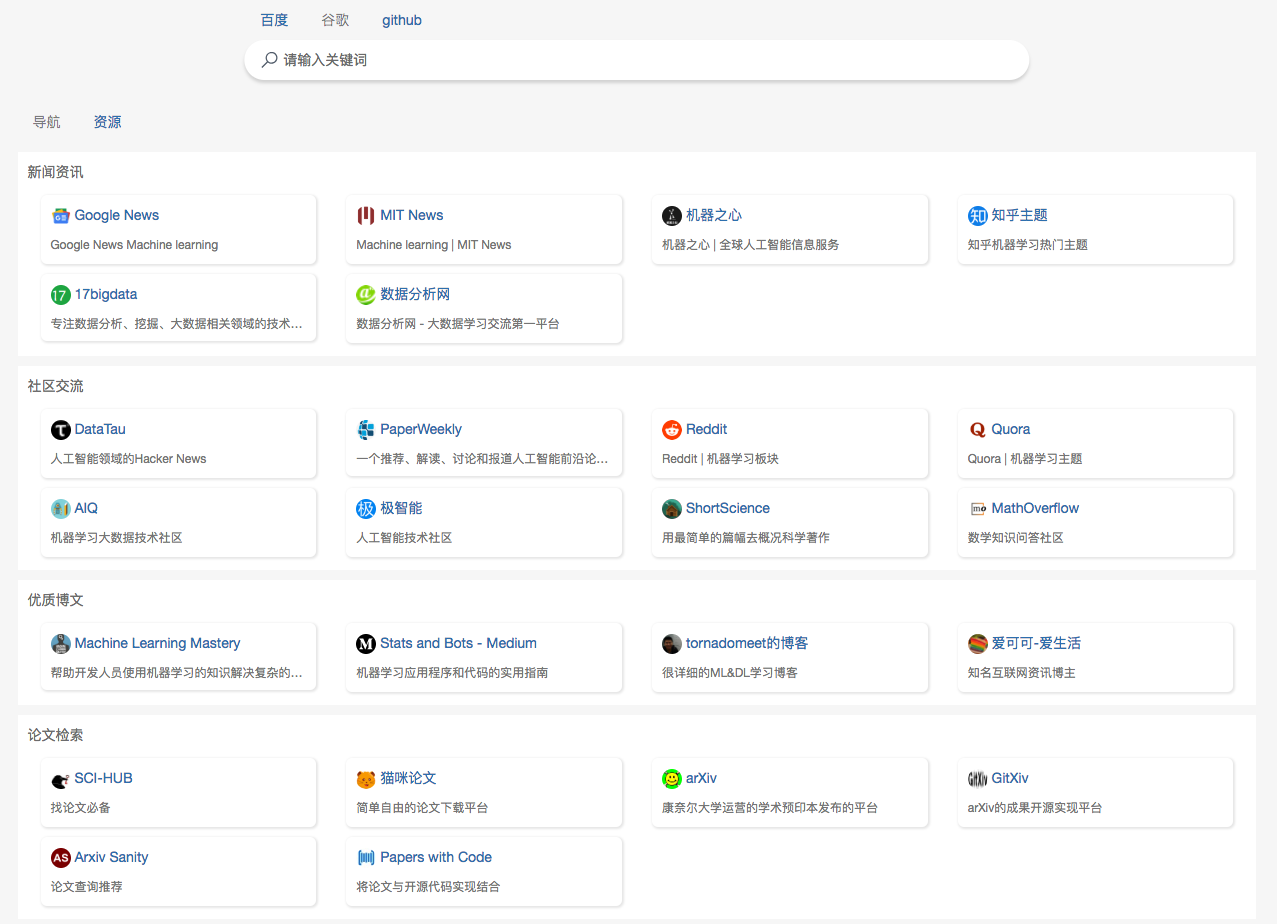Select the github search tab
Image resolution: width=1277 pixels, height=924 pixels.
pos(402,20)
